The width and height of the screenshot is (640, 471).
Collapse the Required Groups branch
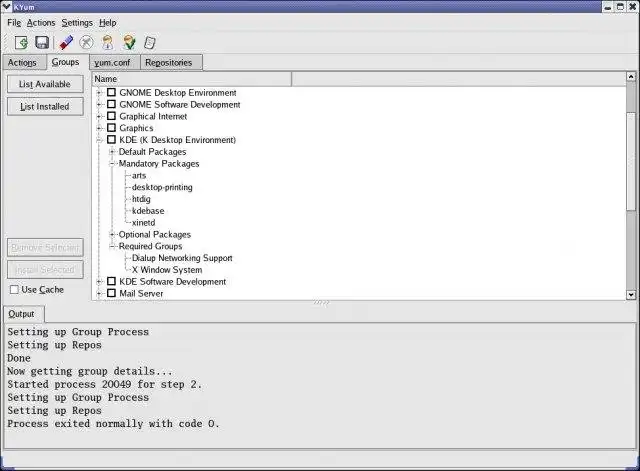[x=112, y=247]
